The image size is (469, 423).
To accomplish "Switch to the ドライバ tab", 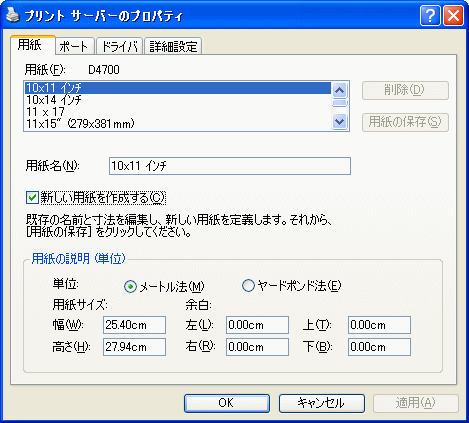I will [120, 47].
